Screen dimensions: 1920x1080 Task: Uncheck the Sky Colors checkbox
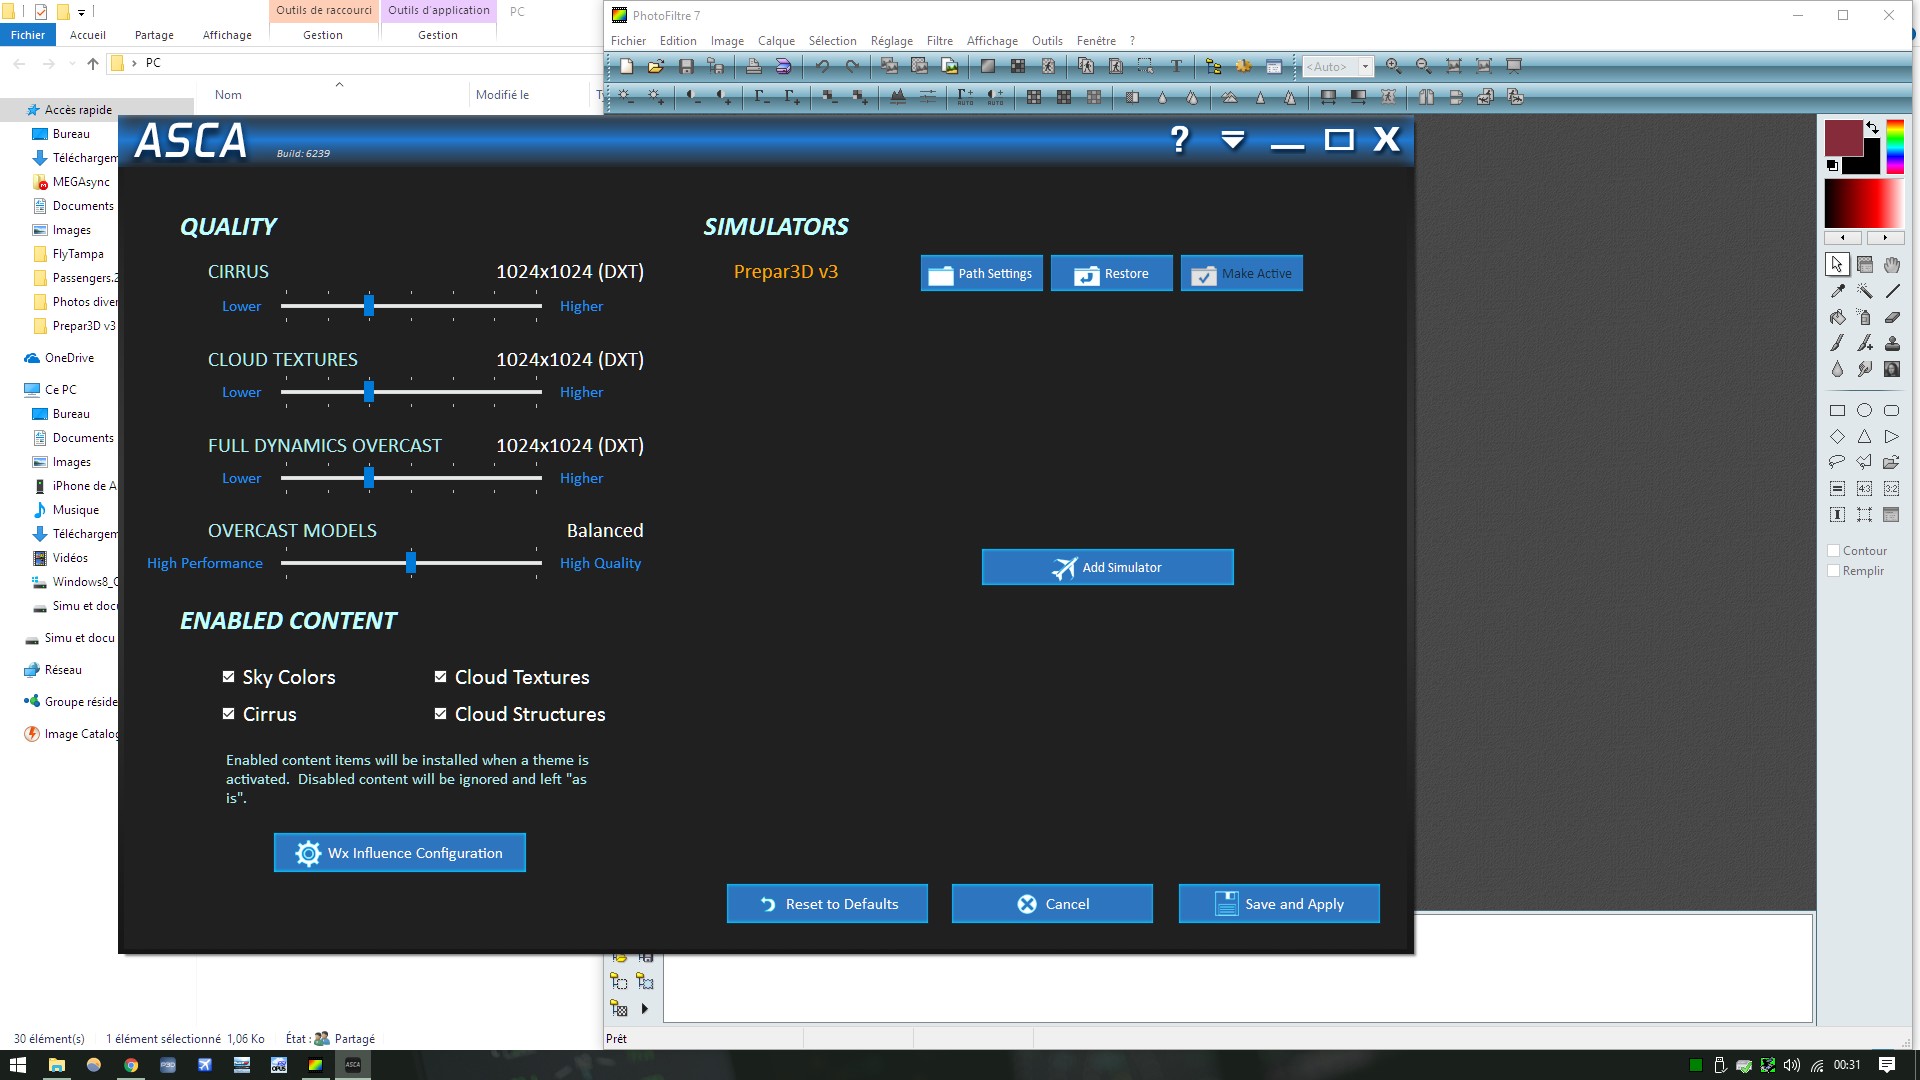point(228,676)
